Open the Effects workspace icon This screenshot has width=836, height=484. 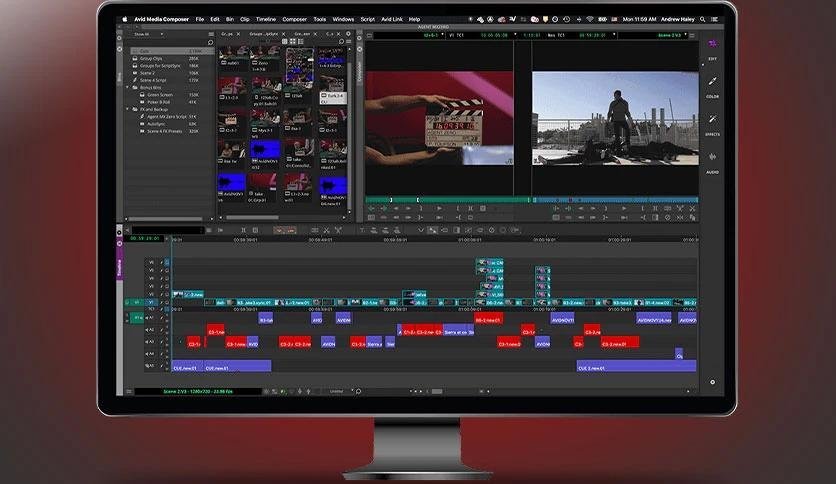click(x=712, y=119)
